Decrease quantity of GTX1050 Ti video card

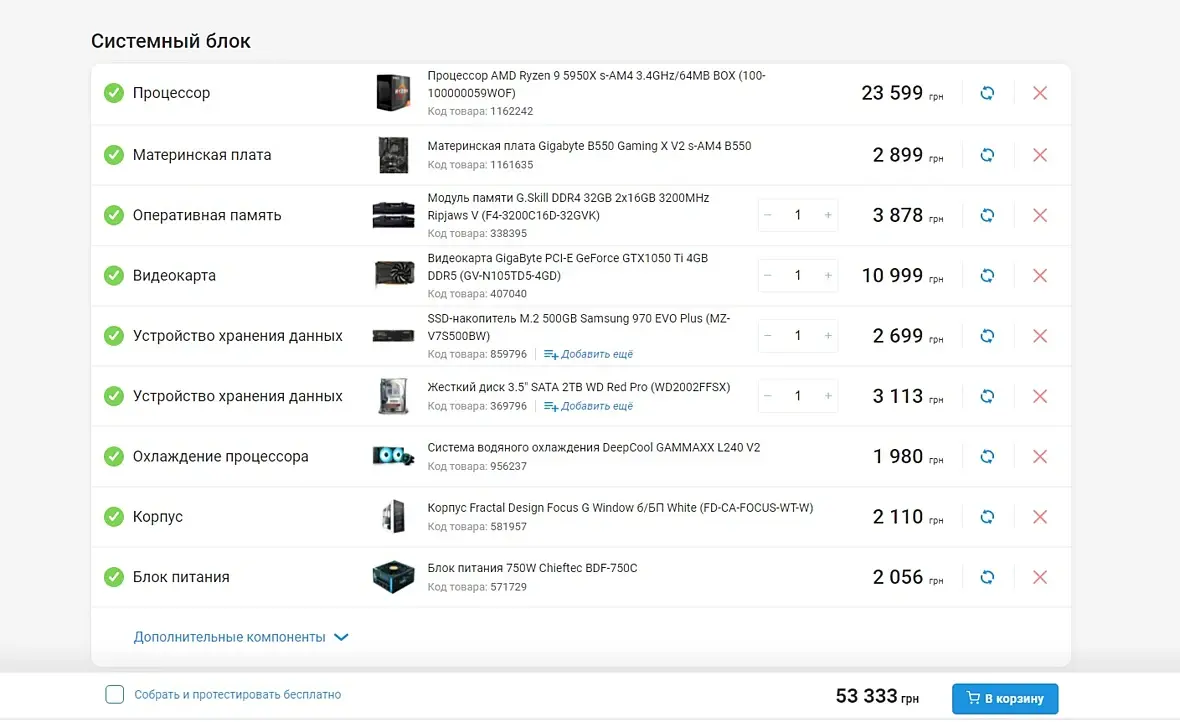click(768, 276)
